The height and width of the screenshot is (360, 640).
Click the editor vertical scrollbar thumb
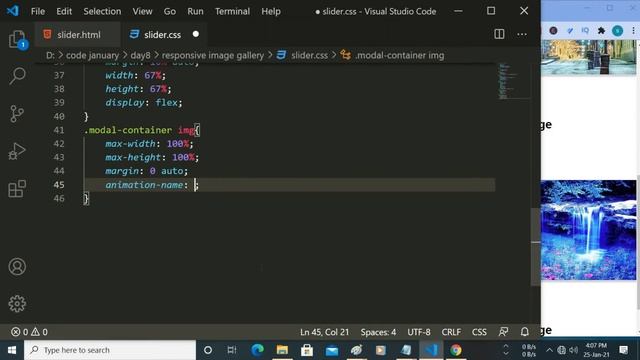tap(536, 247)
